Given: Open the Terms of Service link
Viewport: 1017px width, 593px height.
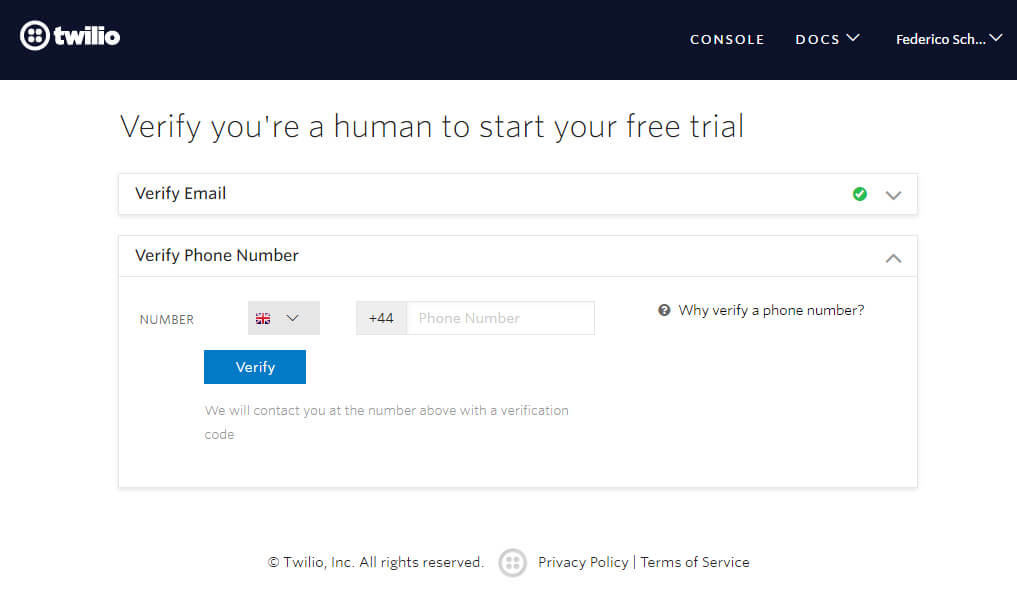Looking at the screenshot, I should 695,562.
